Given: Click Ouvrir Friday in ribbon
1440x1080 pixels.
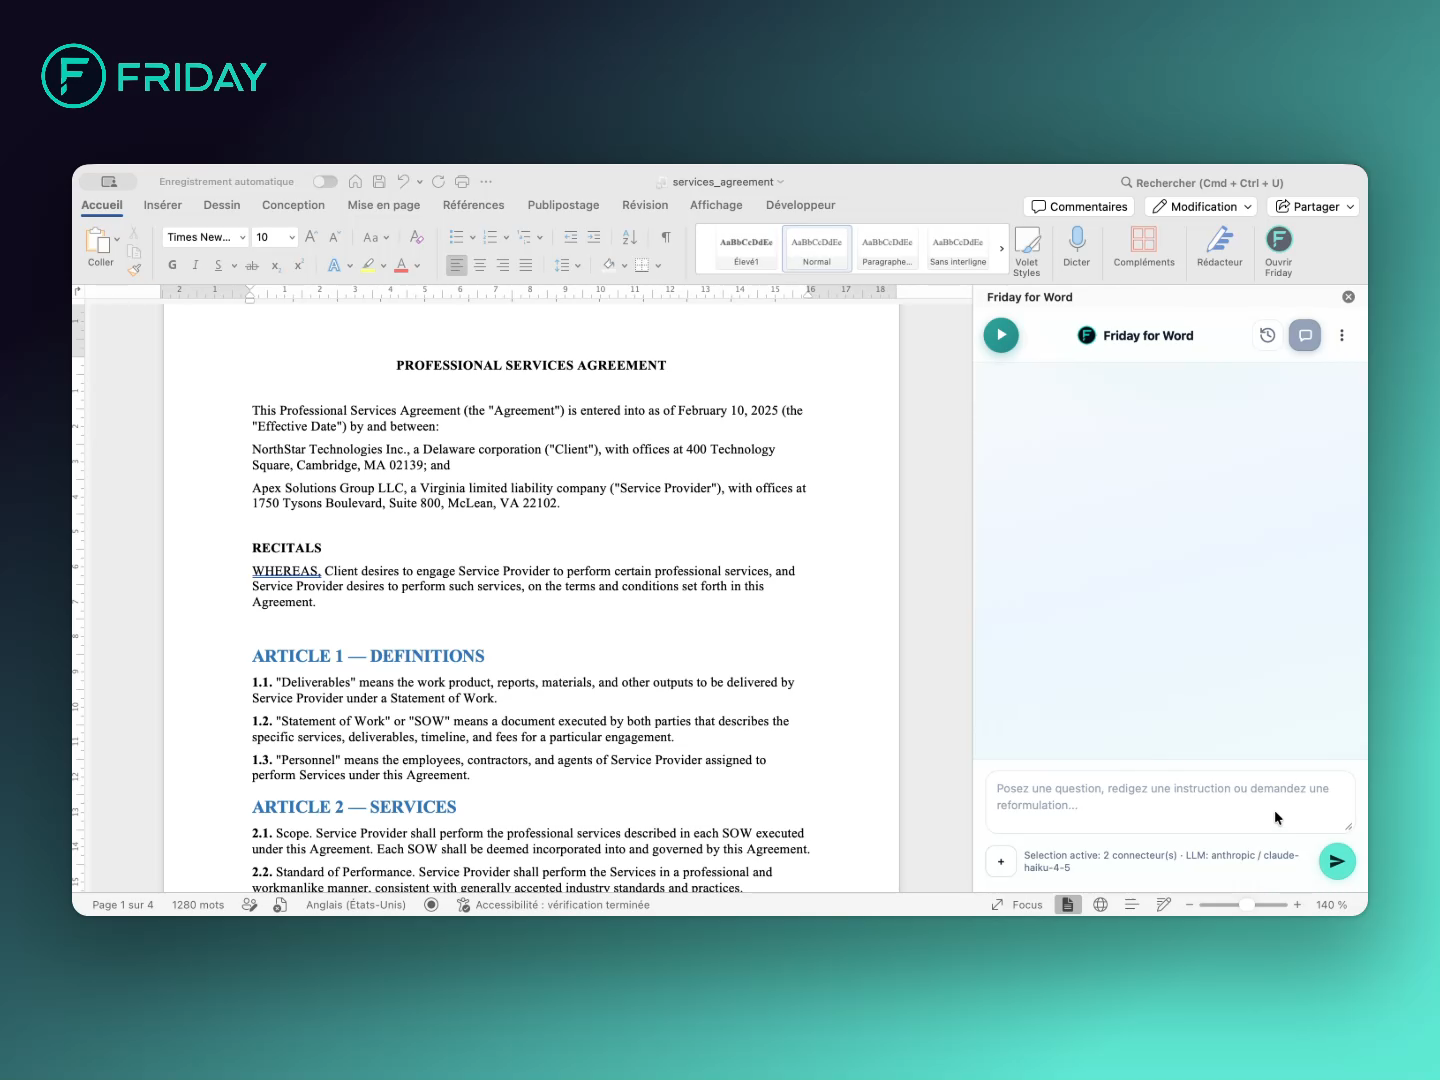Looking at the screenshot, I should (x=1279, y=251).
